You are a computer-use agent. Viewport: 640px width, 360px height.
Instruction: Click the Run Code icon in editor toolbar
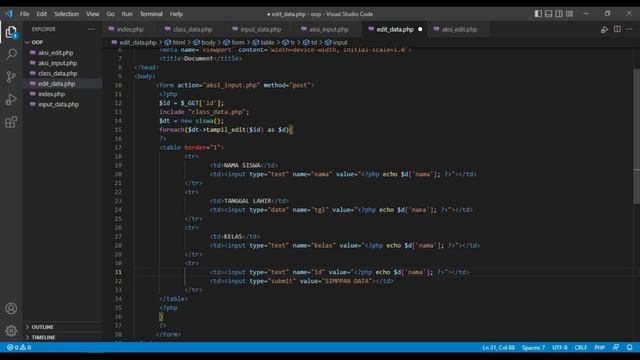[604, 29]
